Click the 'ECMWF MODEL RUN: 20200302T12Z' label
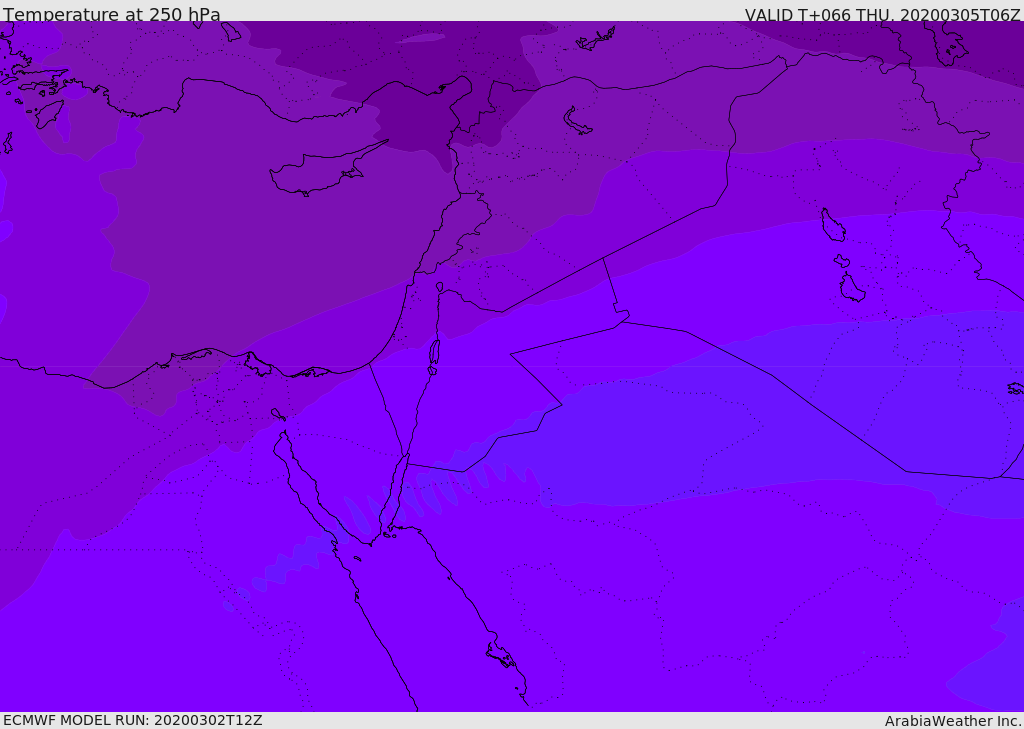Viewport: 1024px width, 729px height. [x=133, y=720]
